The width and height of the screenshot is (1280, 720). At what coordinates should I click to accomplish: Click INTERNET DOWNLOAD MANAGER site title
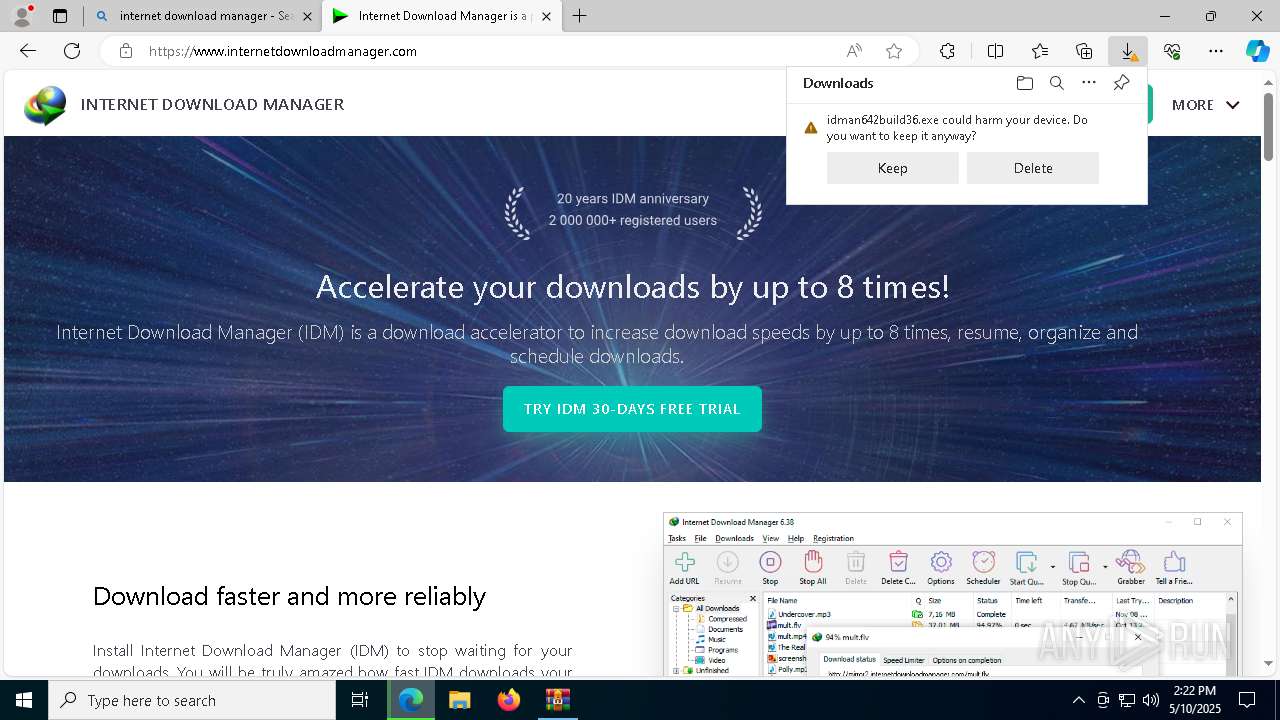(x=212, y=105)
